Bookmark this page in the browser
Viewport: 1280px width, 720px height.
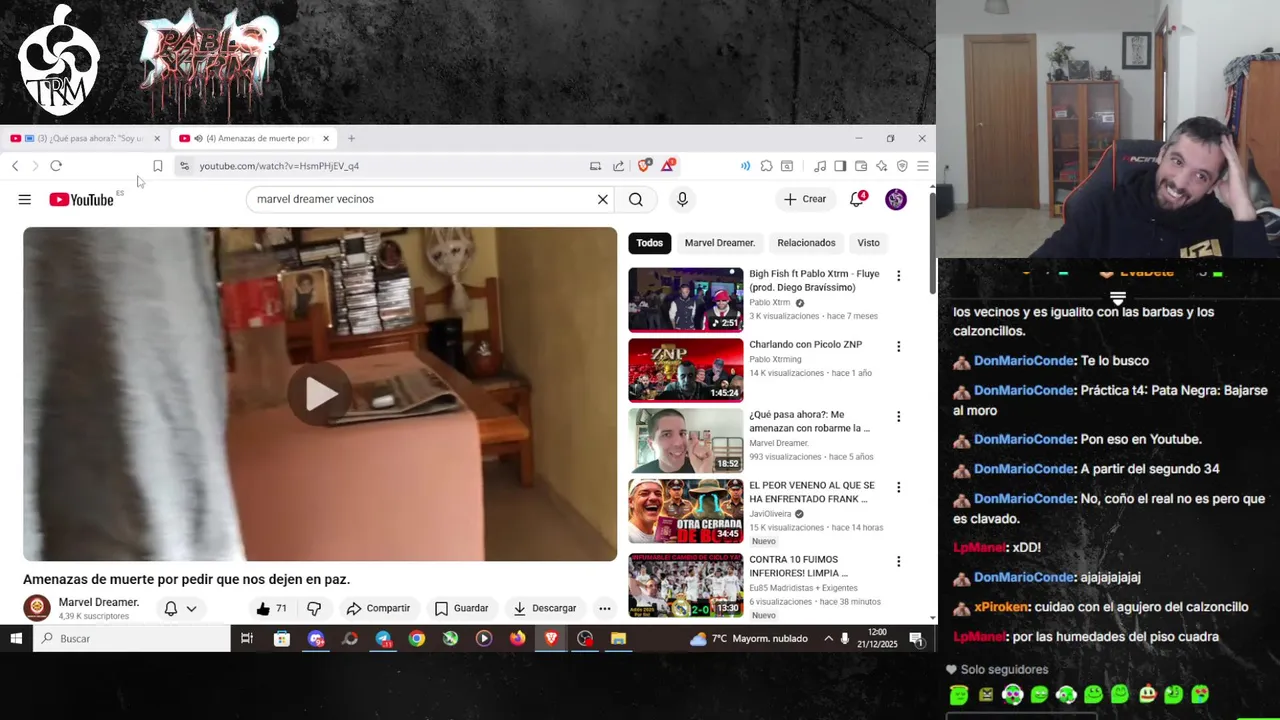coord(157,166)
